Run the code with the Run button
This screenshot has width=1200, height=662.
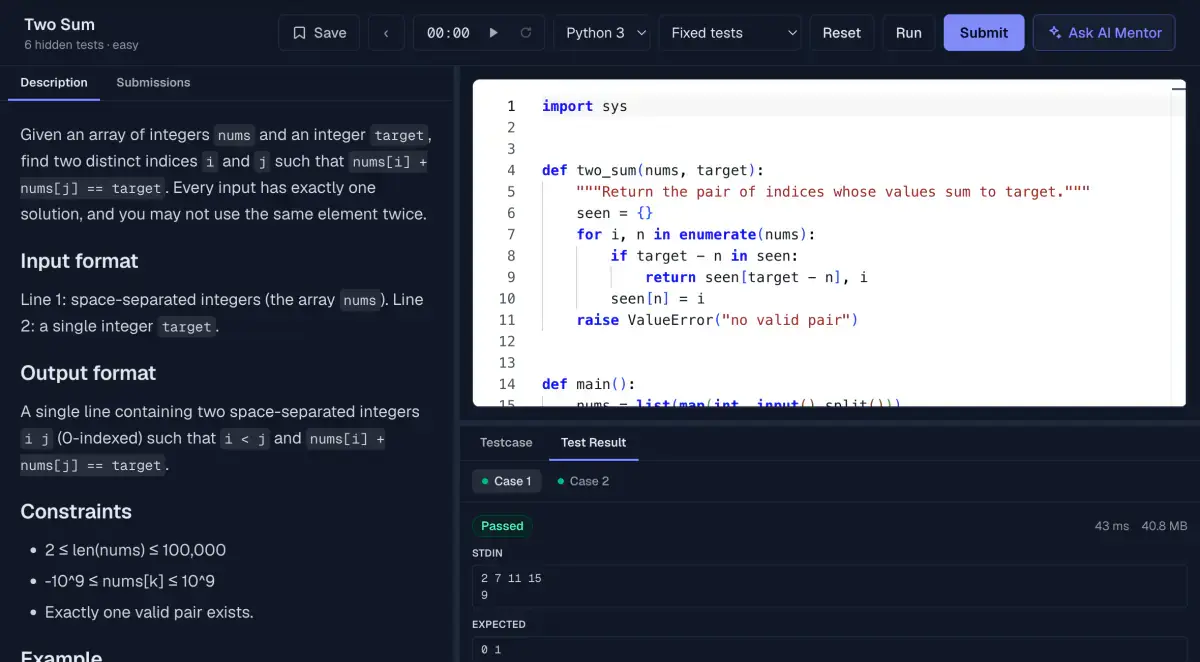point(909,33)
